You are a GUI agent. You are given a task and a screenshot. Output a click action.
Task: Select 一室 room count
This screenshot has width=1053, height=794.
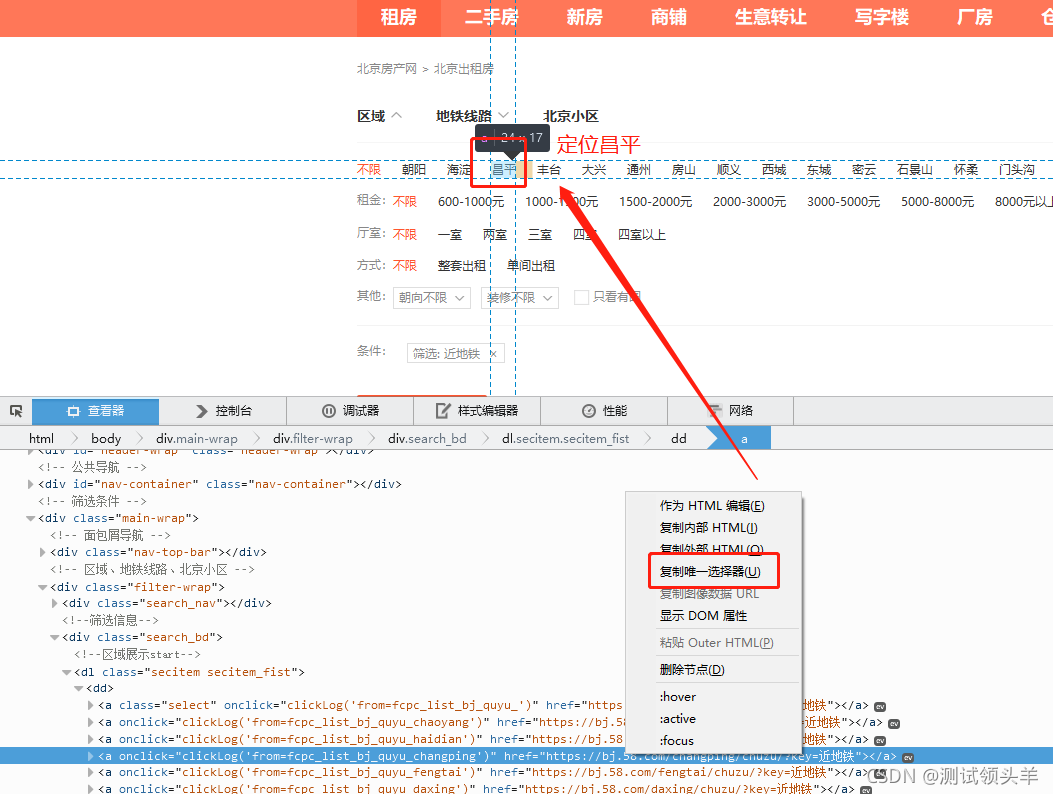450,234
